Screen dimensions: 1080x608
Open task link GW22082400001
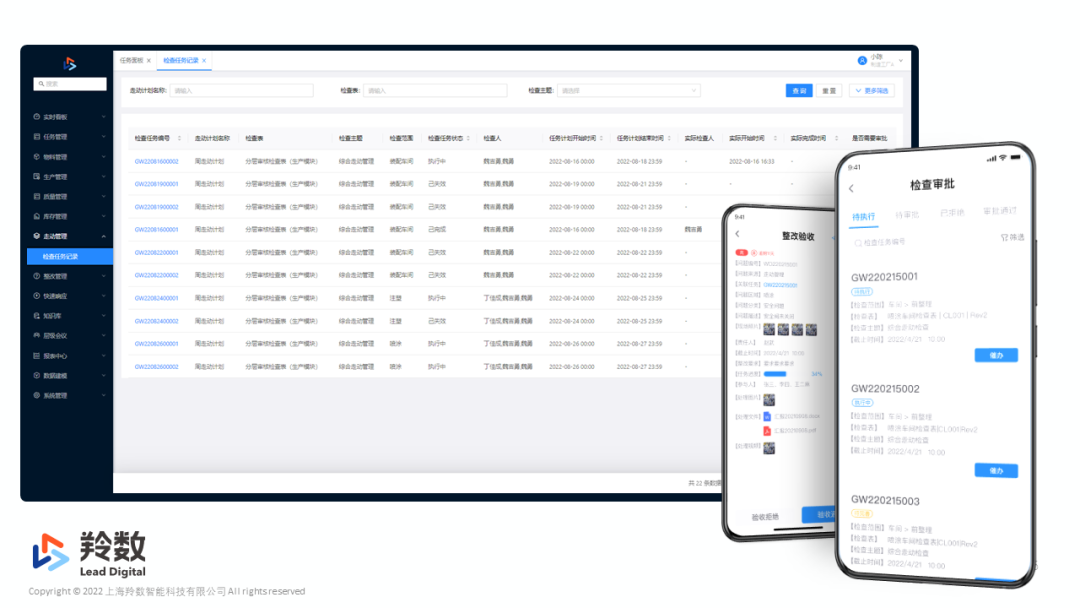156,298
